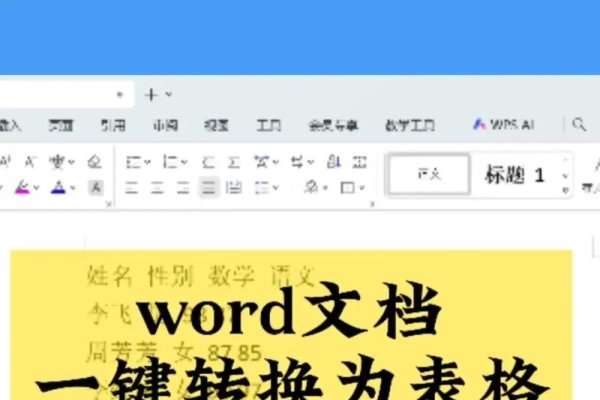Expand the line spacing dropdown arrow

[x=276, y=188]
